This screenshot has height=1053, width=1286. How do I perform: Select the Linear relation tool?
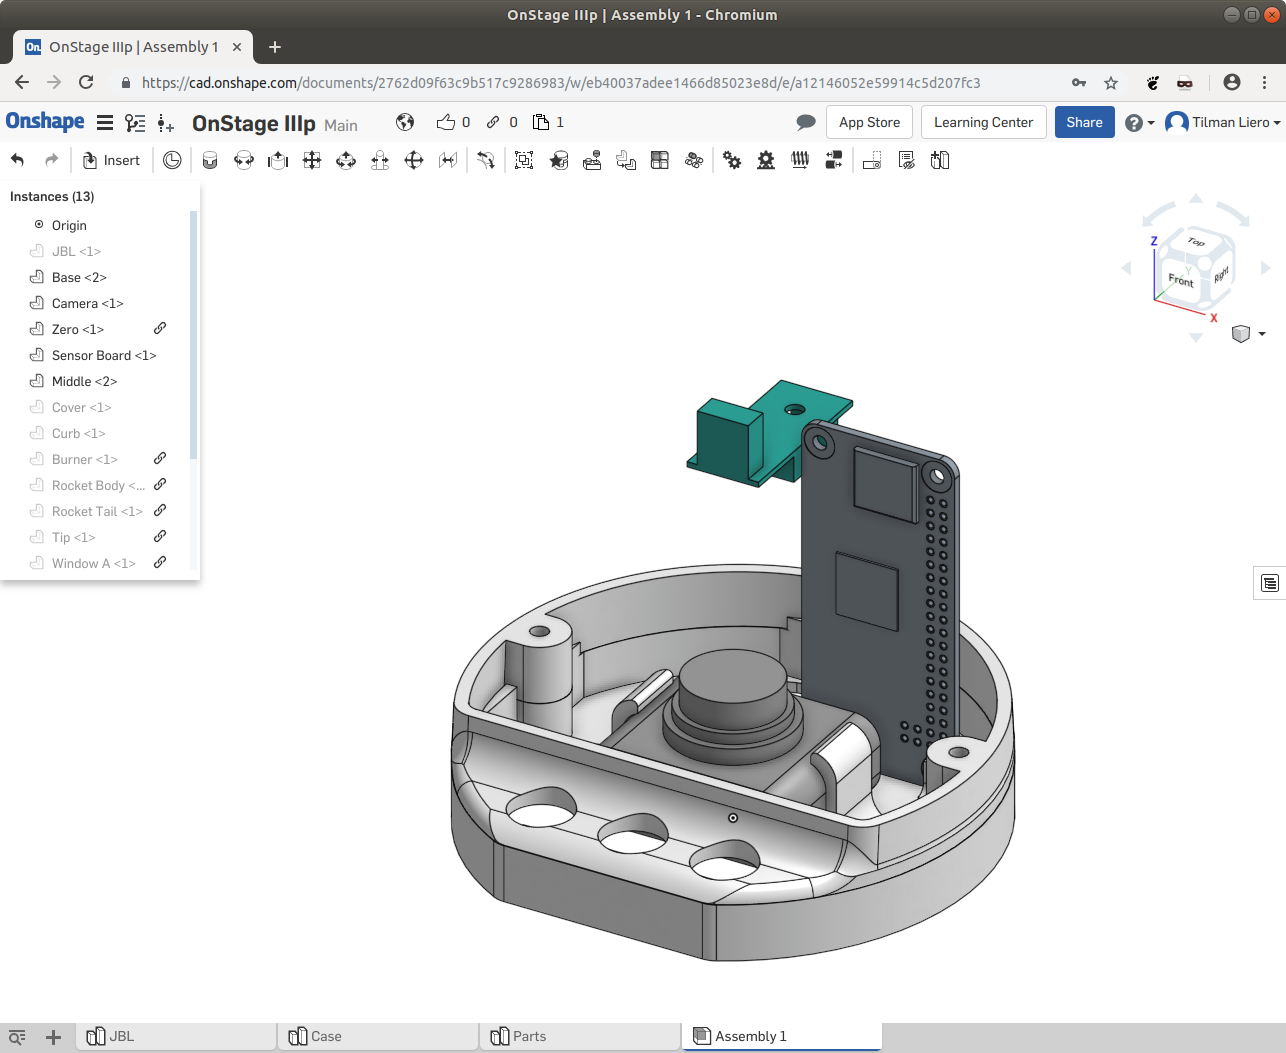pos(834,160)
